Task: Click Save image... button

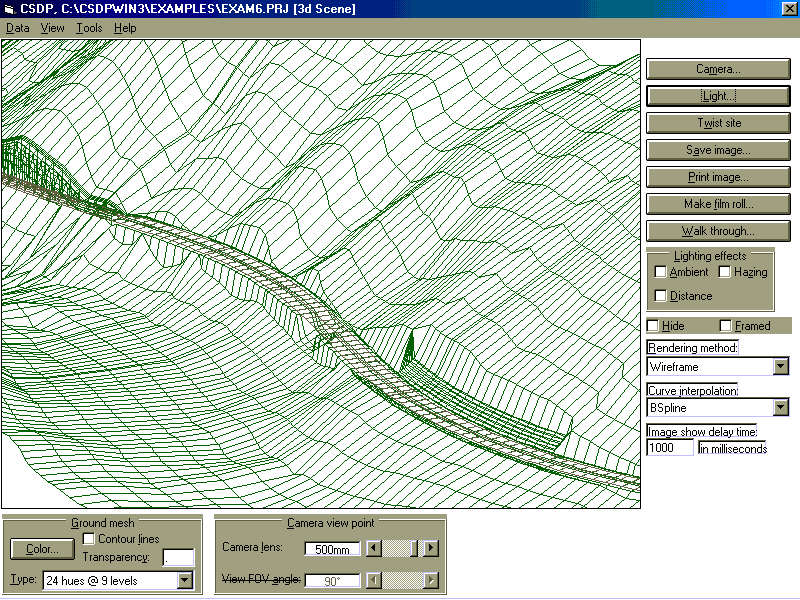Action: pos(718,150)
